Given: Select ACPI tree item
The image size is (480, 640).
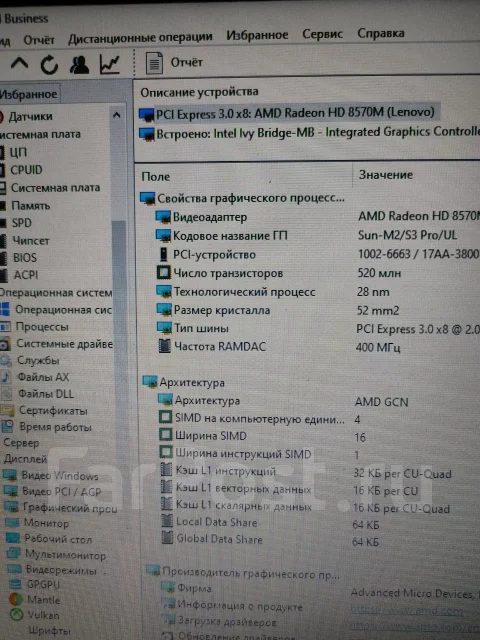Looking at the screenshot, I should click(x=26, y=275).
